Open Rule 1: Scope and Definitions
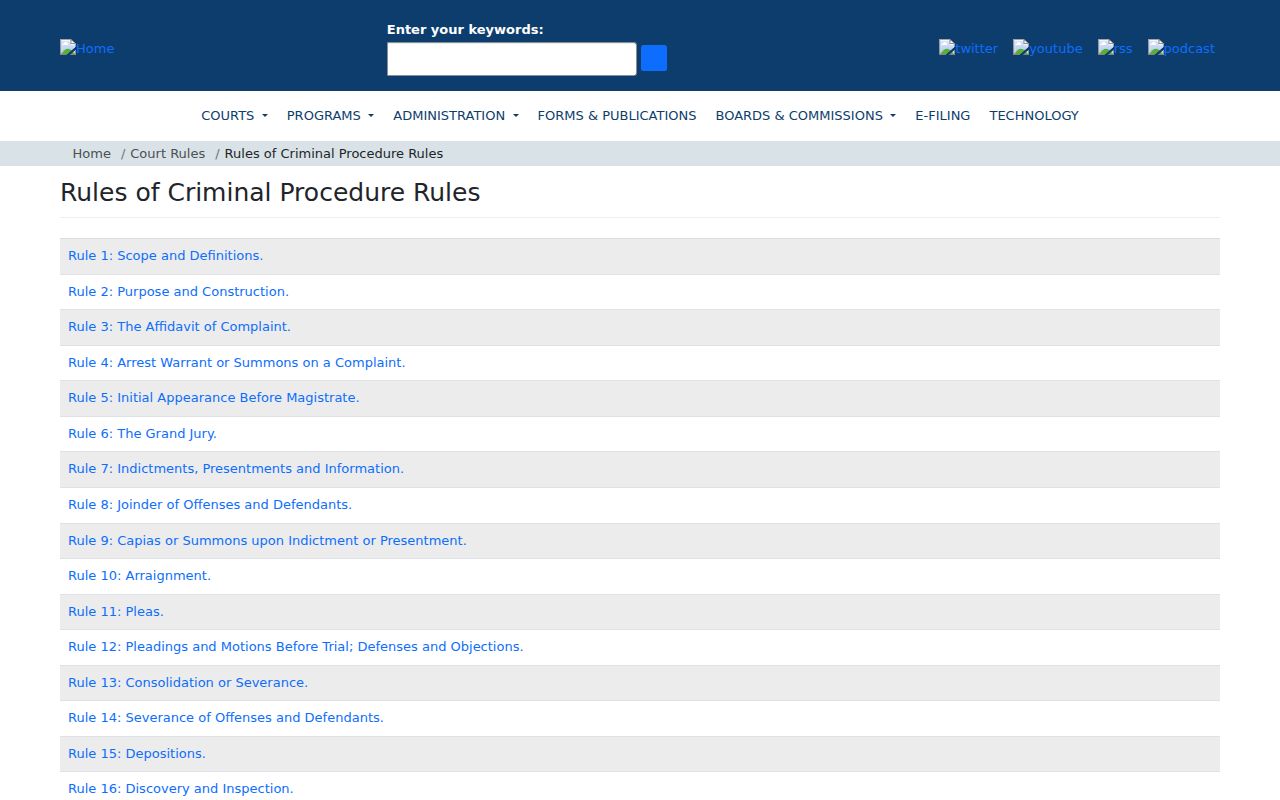The image size is (1280, 800). point(165,256)
